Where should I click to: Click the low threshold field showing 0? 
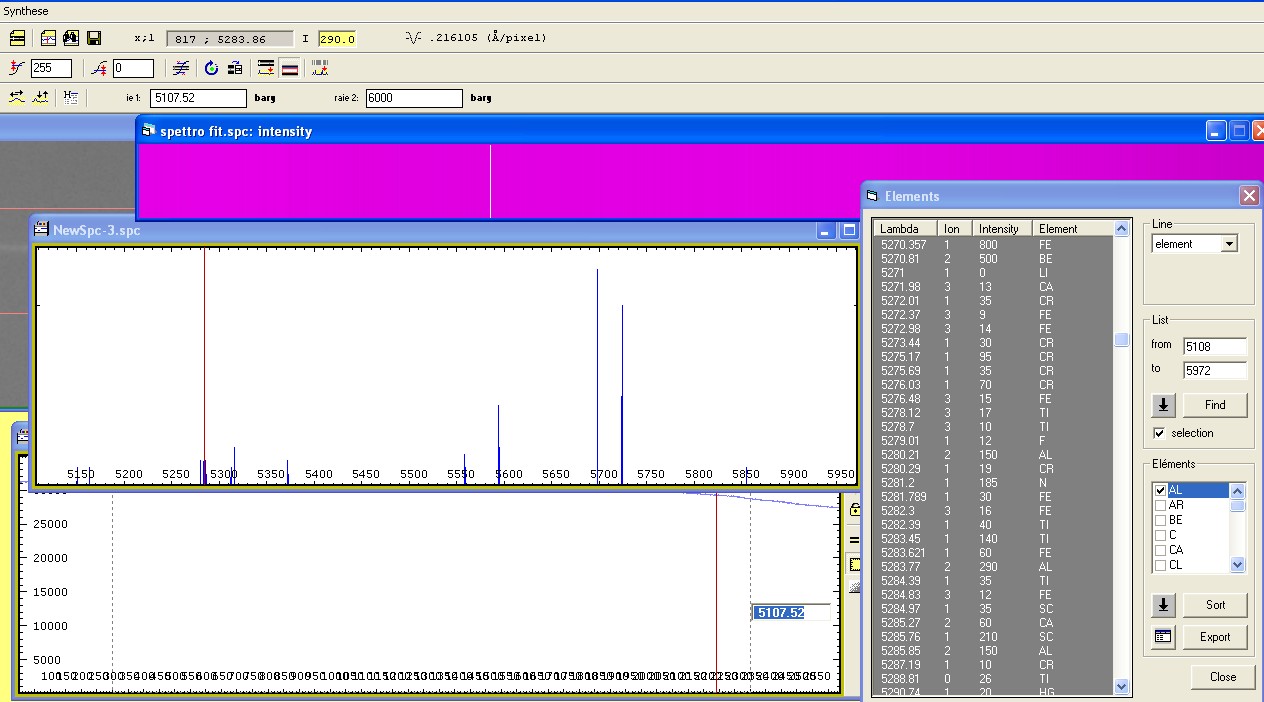point(133,68)
